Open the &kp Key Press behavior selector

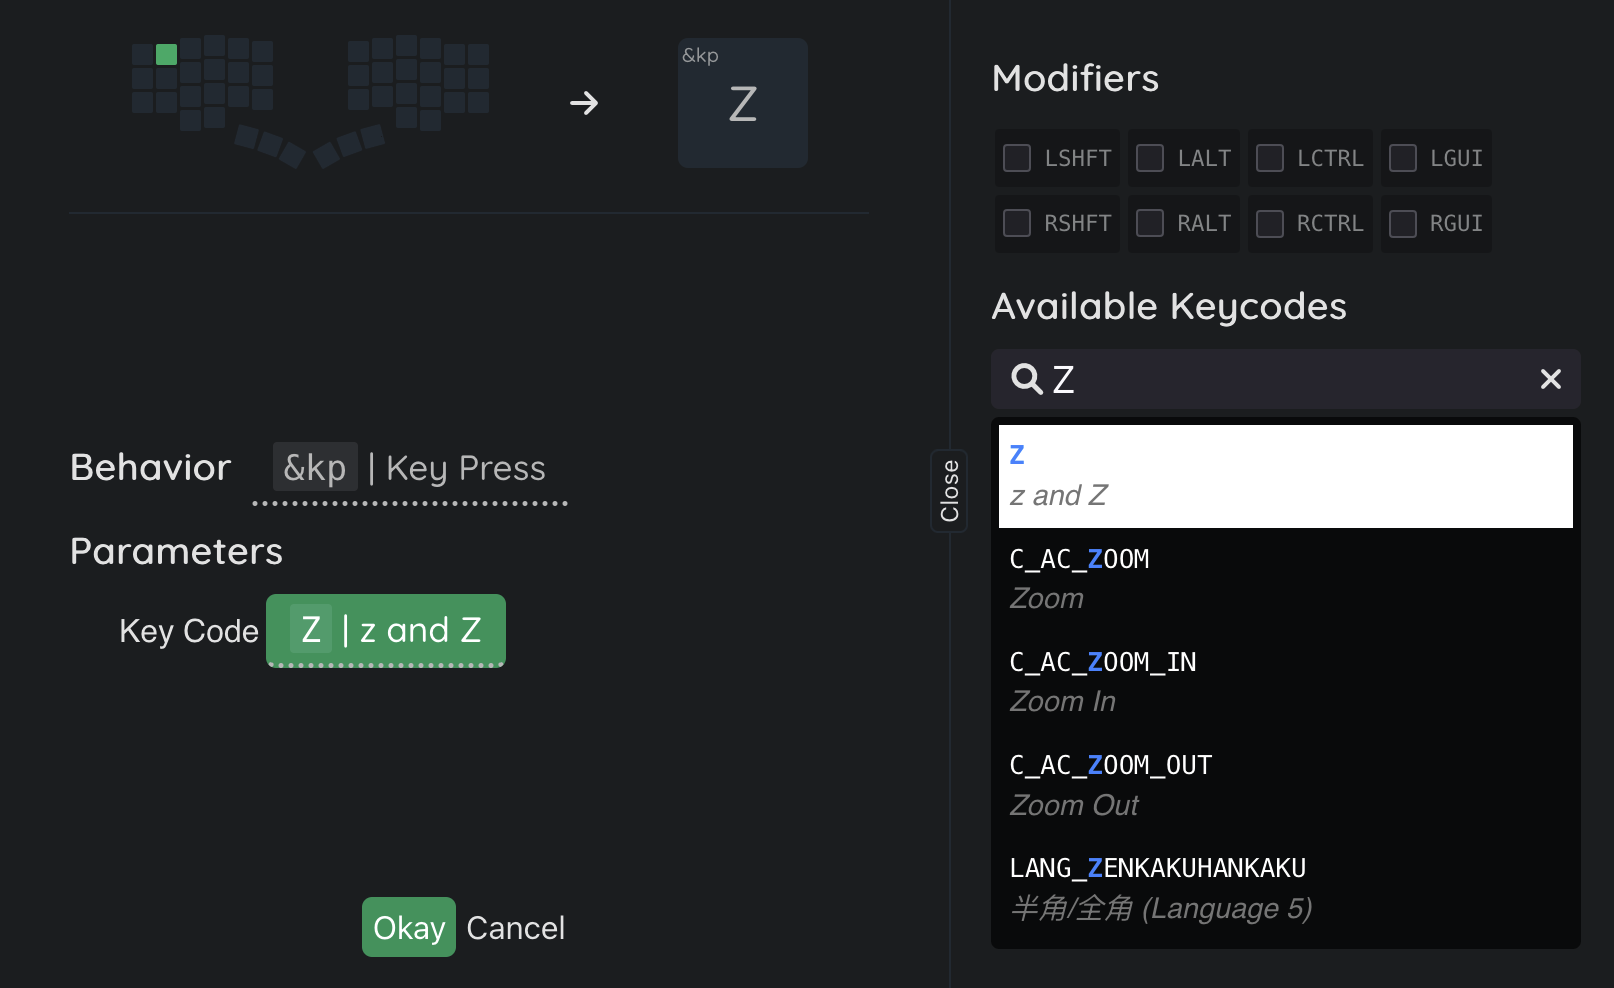(411, 468)
